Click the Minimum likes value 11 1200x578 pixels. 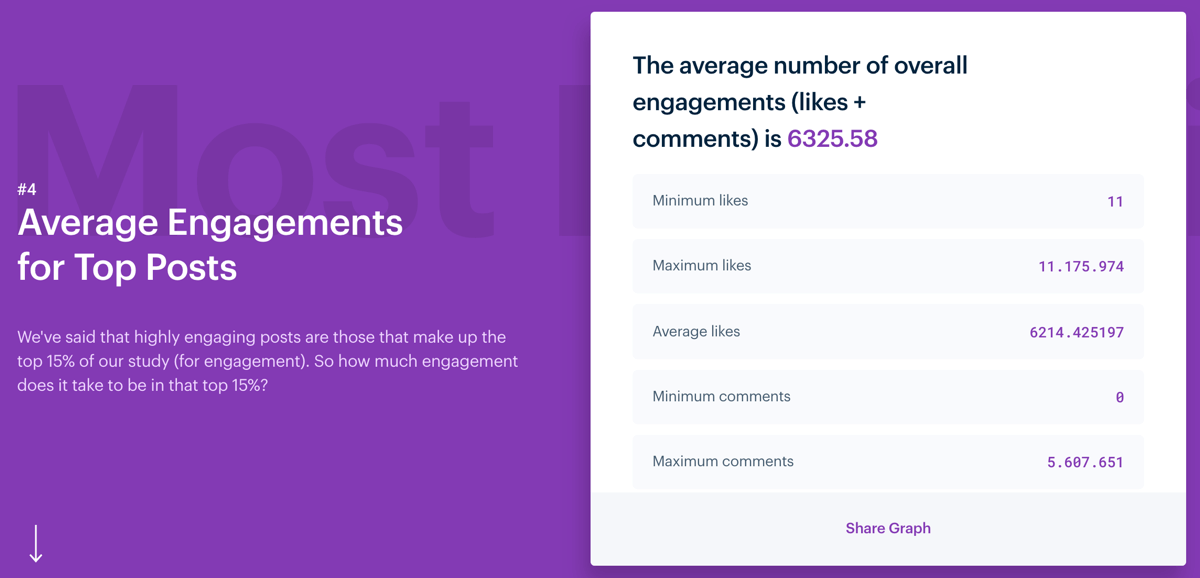1115,202
